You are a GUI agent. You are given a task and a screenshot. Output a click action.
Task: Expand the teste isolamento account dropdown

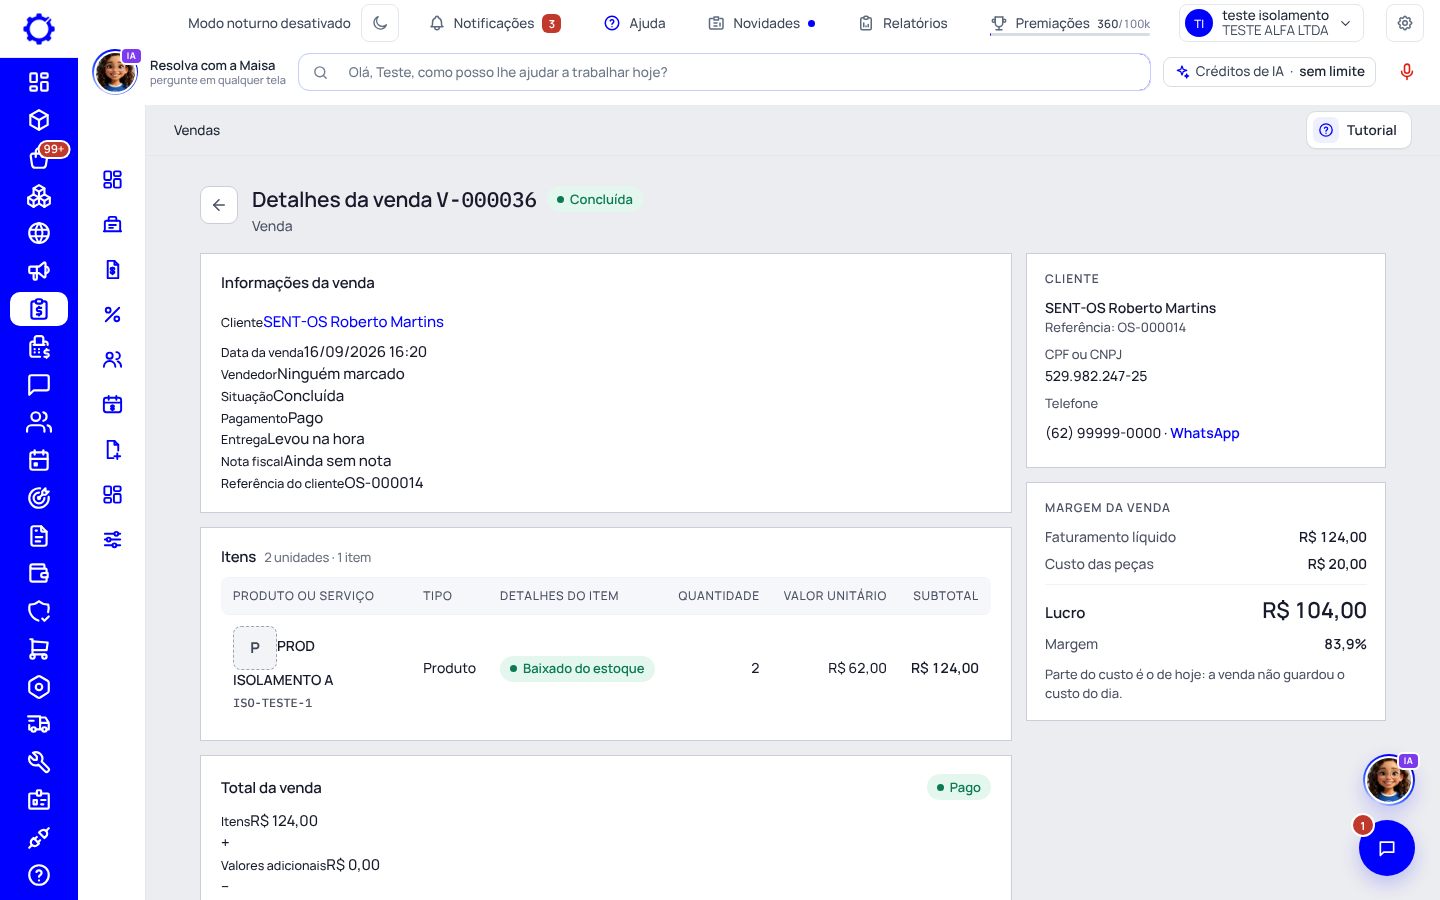pos(1271,23)
